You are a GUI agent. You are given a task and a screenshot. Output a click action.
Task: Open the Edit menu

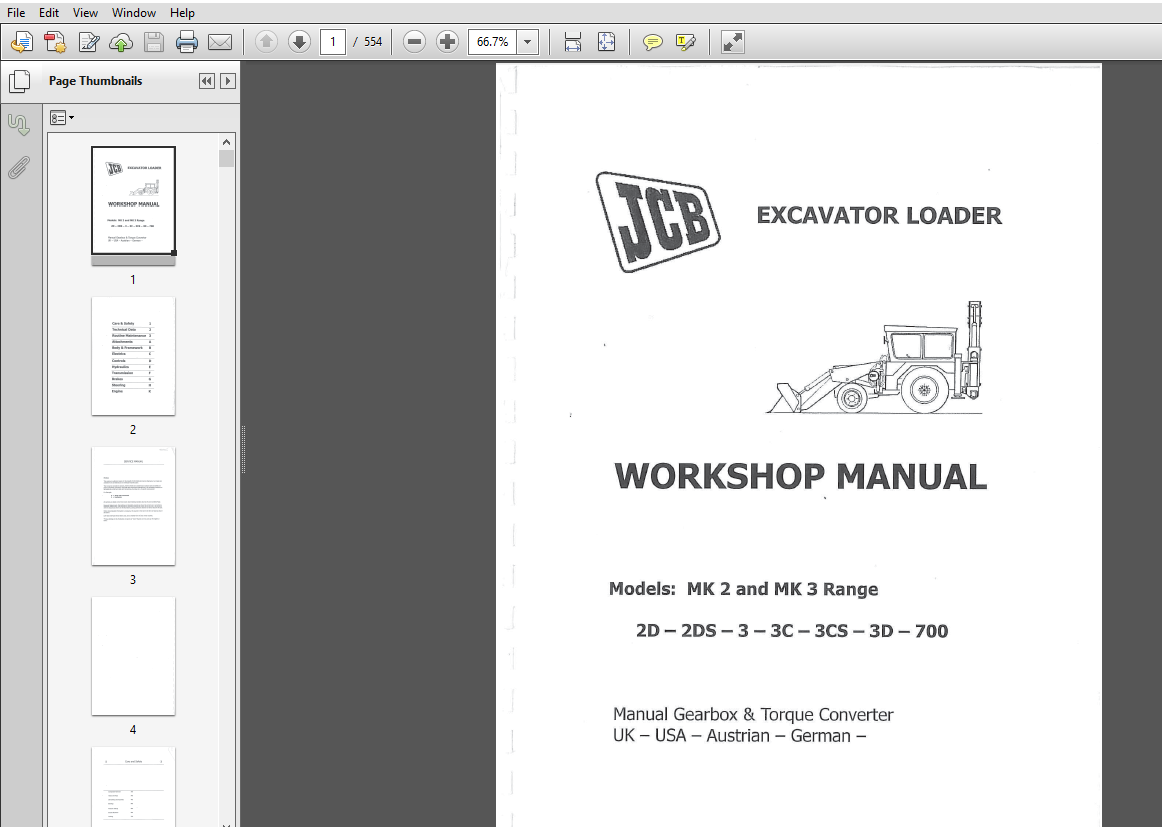(49, 13)
